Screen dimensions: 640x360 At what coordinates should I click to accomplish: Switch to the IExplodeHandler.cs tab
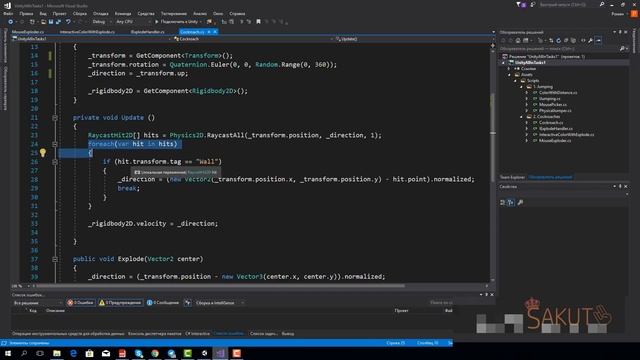(x=147, y=32)
